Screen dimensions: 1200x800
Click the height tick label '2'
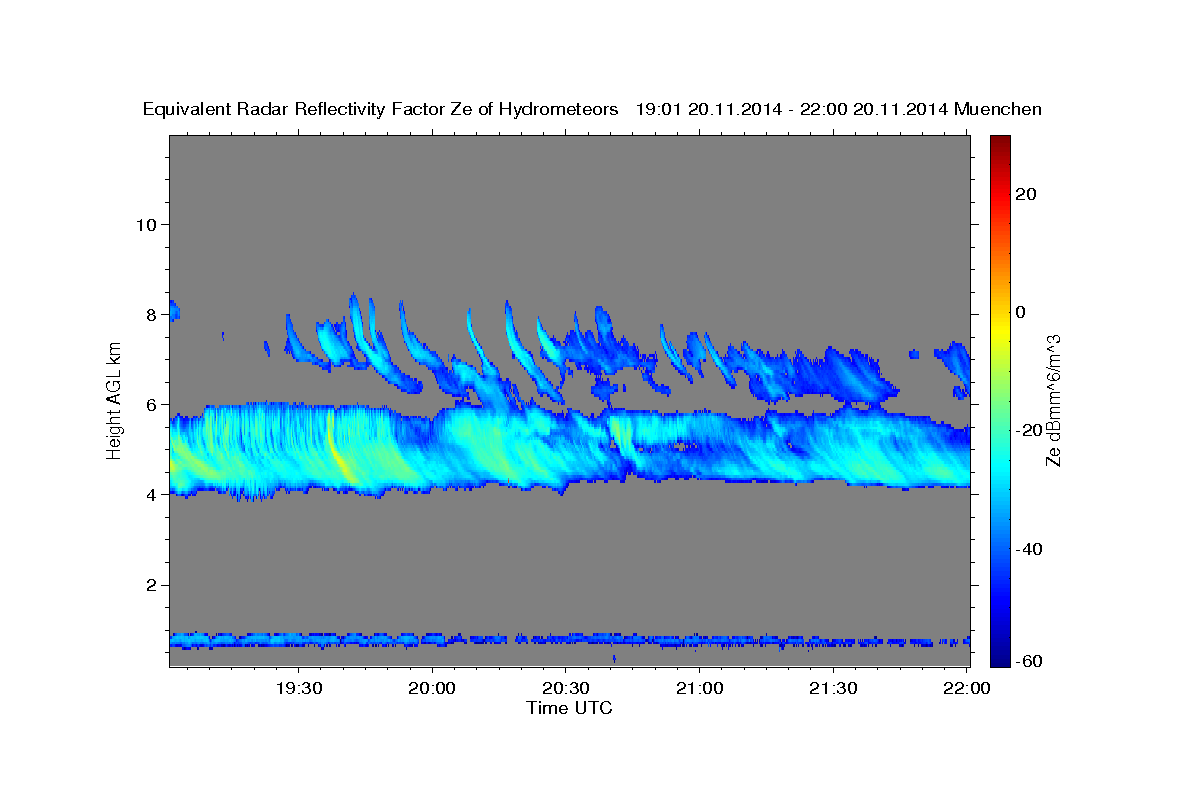click(151, 585)
